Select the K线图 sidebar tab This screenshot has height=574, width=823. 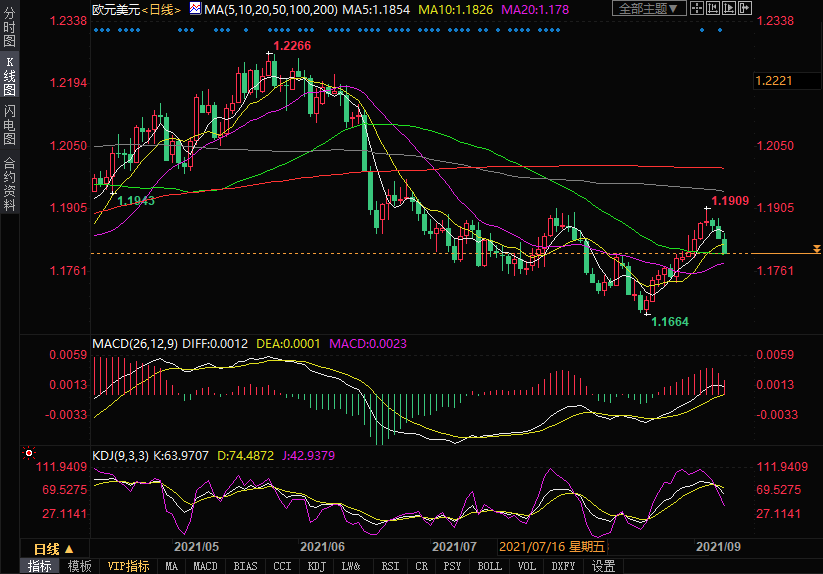[x=9, y=76]
